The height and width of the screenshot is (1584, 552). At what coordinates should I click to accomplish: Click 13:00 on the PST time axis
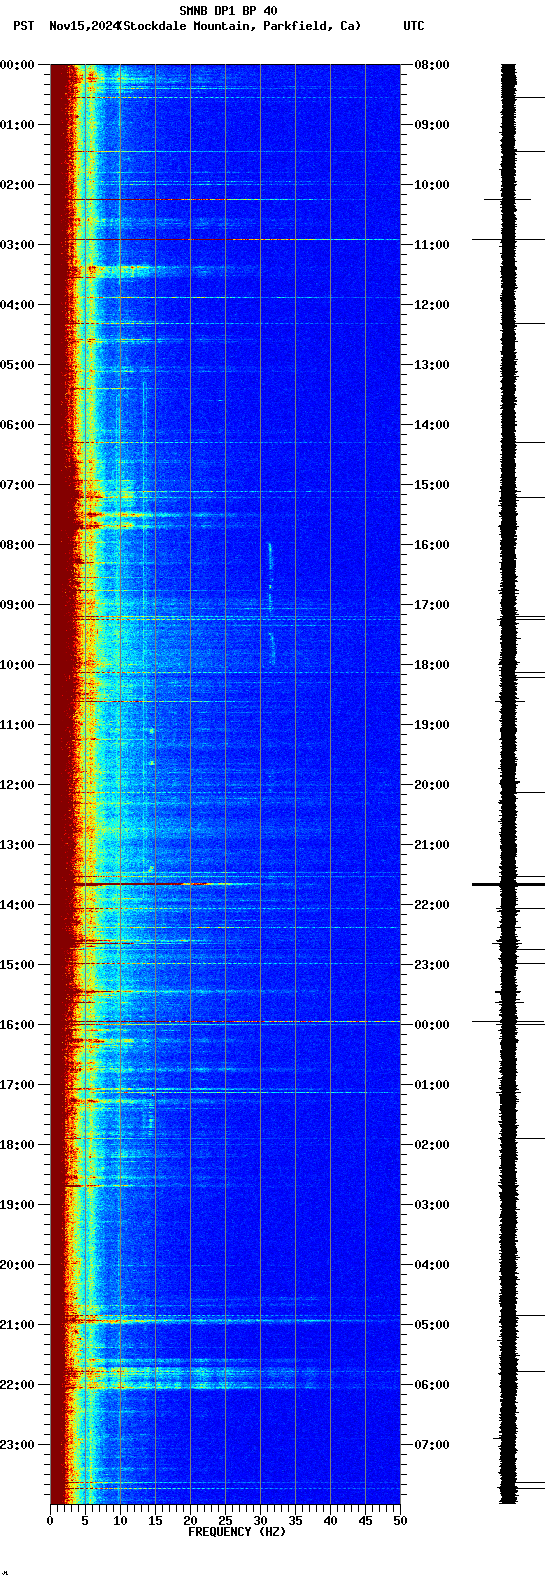17,845
